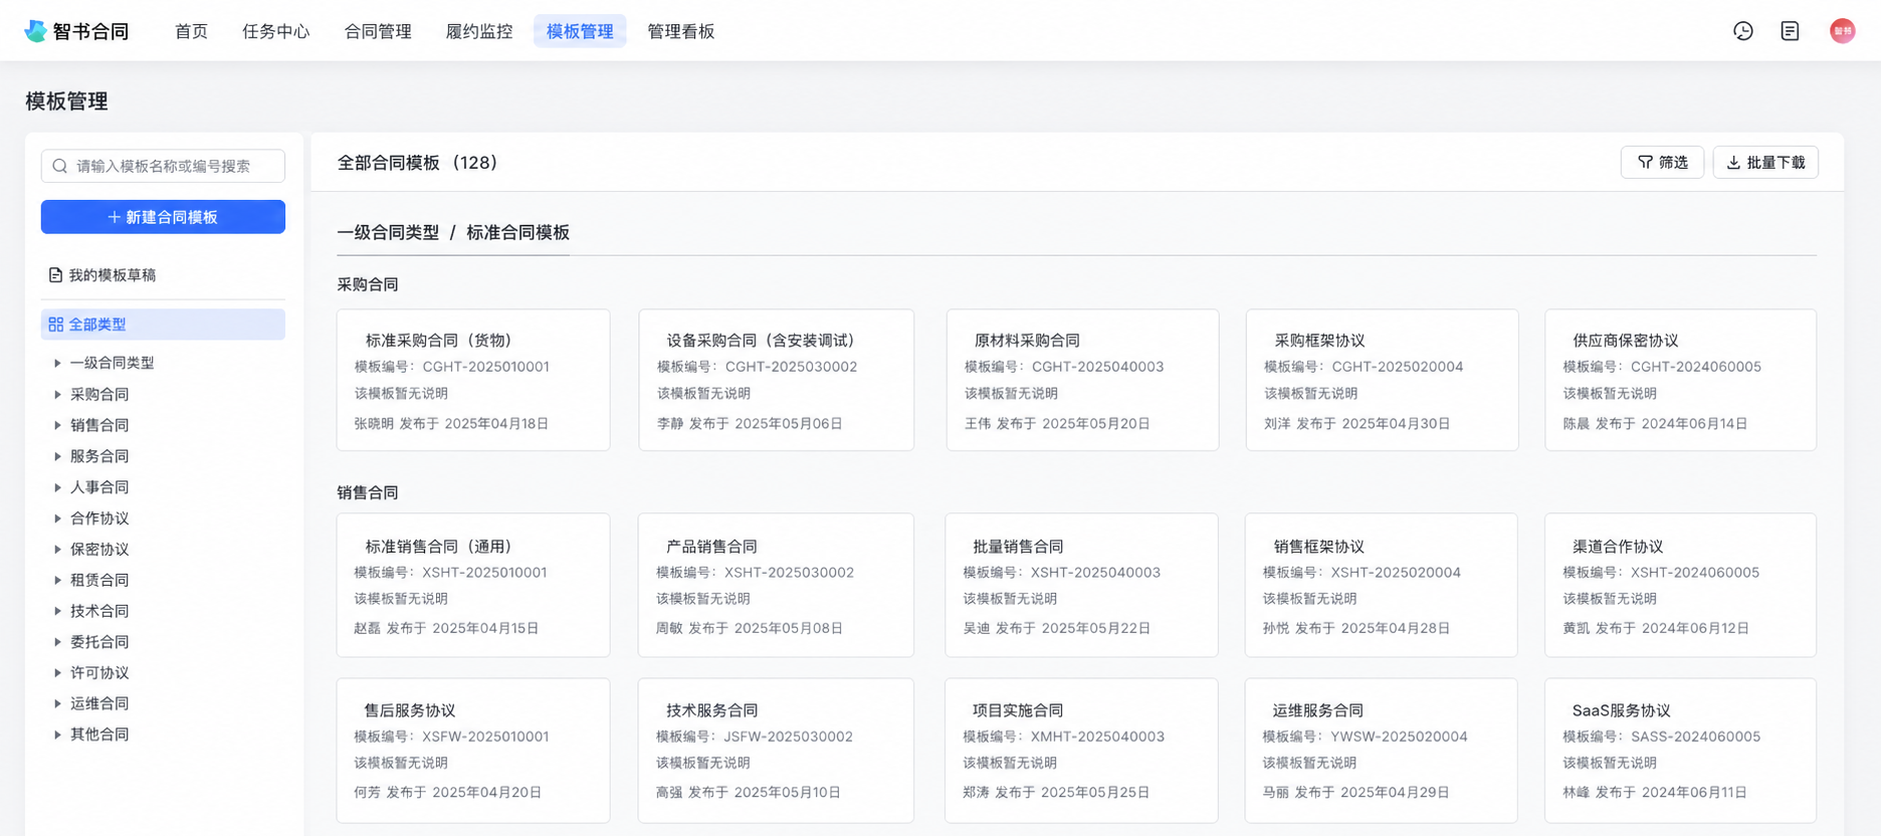1881x836 pixels.
Task: Expand the 服务合同 tree node
Action: coord(57,456)
